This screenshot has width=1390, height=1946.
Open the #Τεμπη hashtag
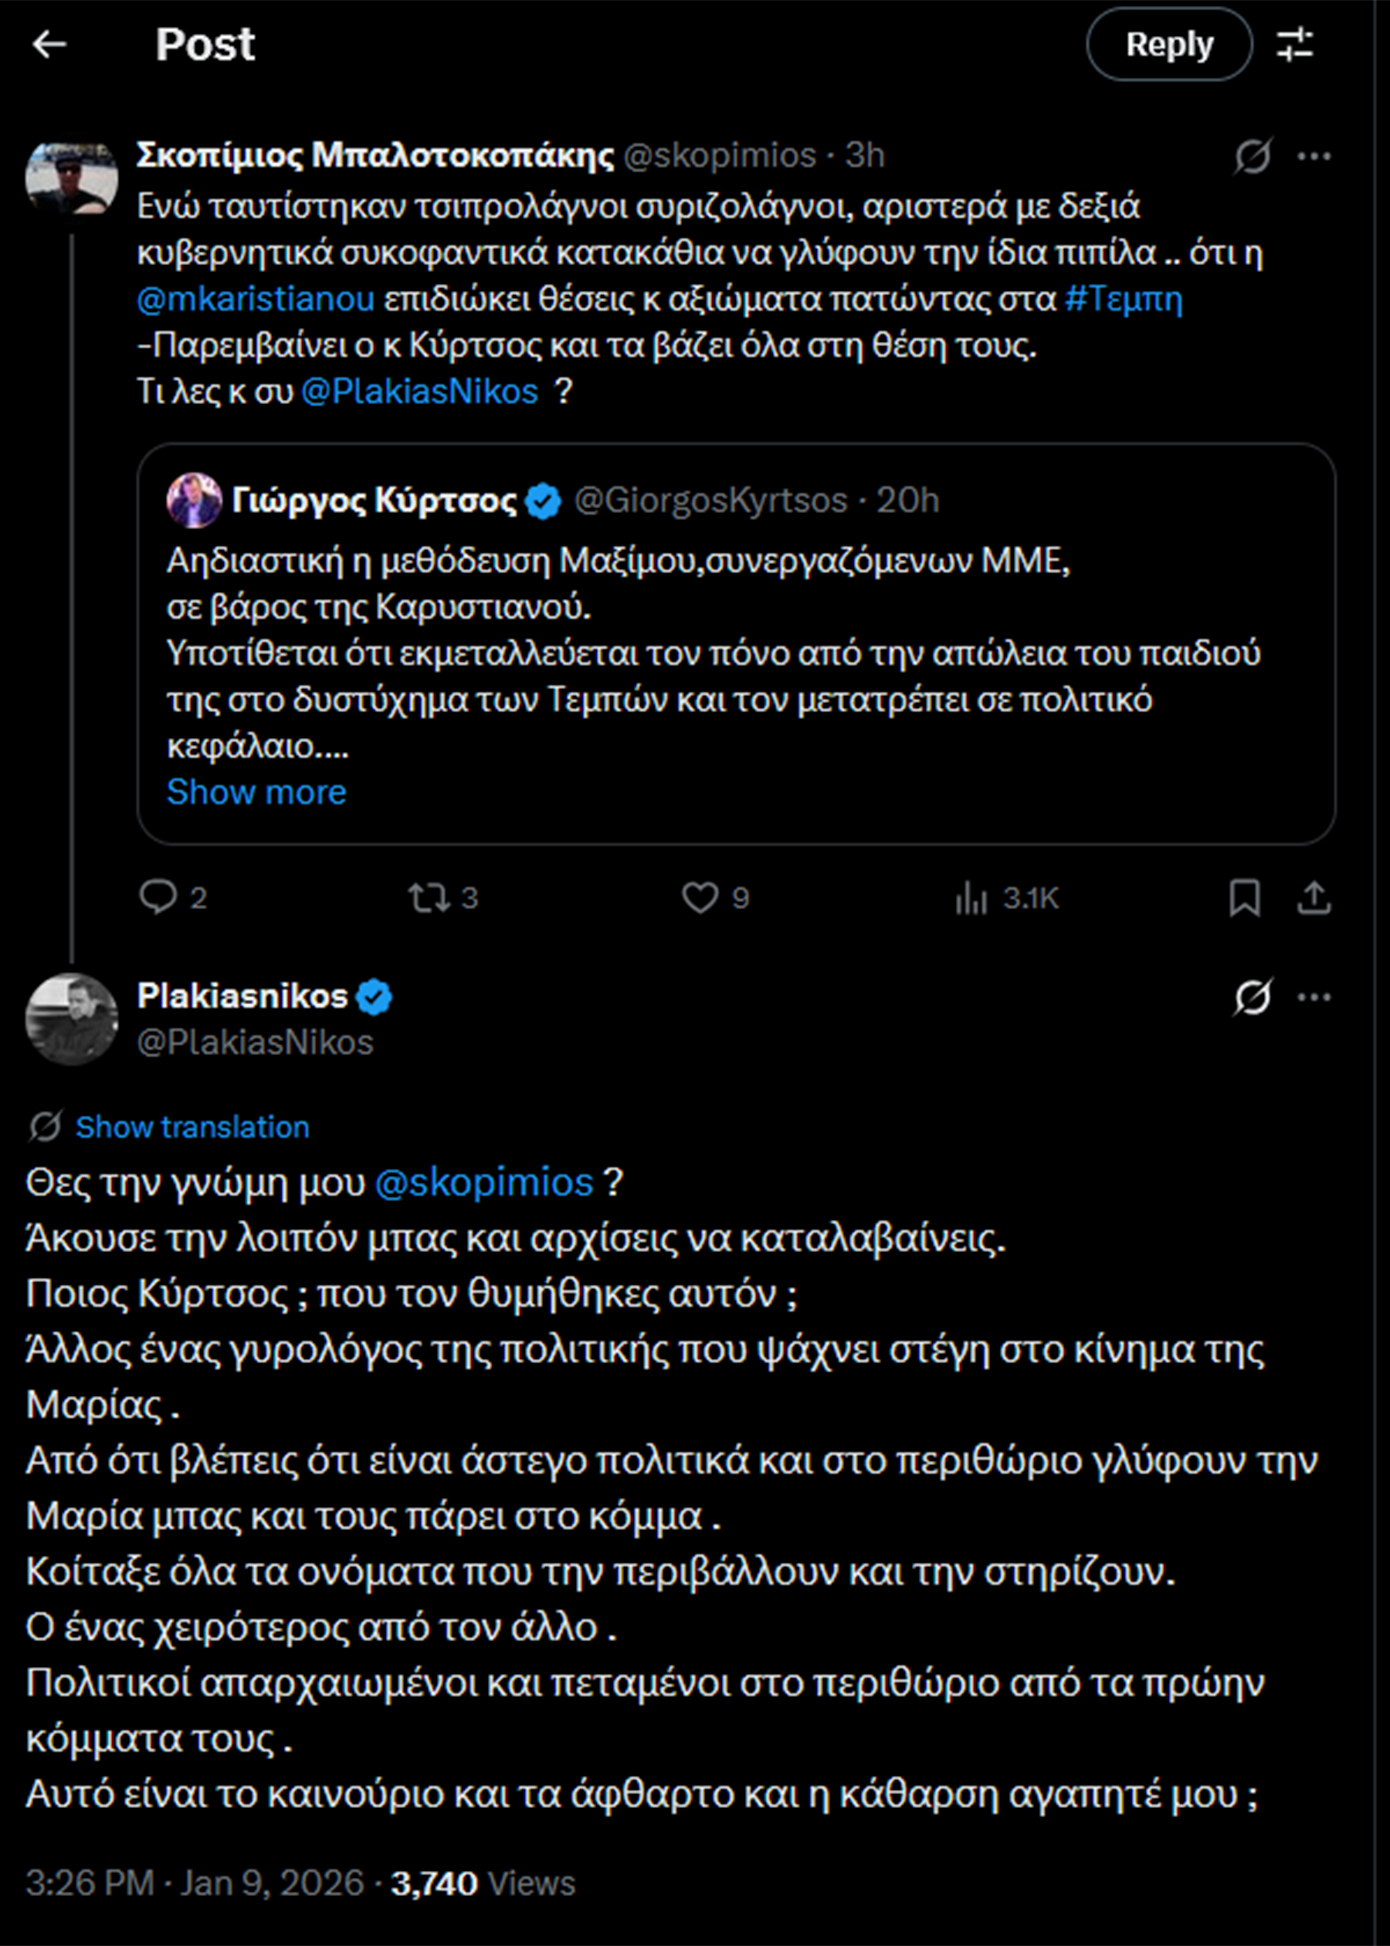coord(1123,298)
